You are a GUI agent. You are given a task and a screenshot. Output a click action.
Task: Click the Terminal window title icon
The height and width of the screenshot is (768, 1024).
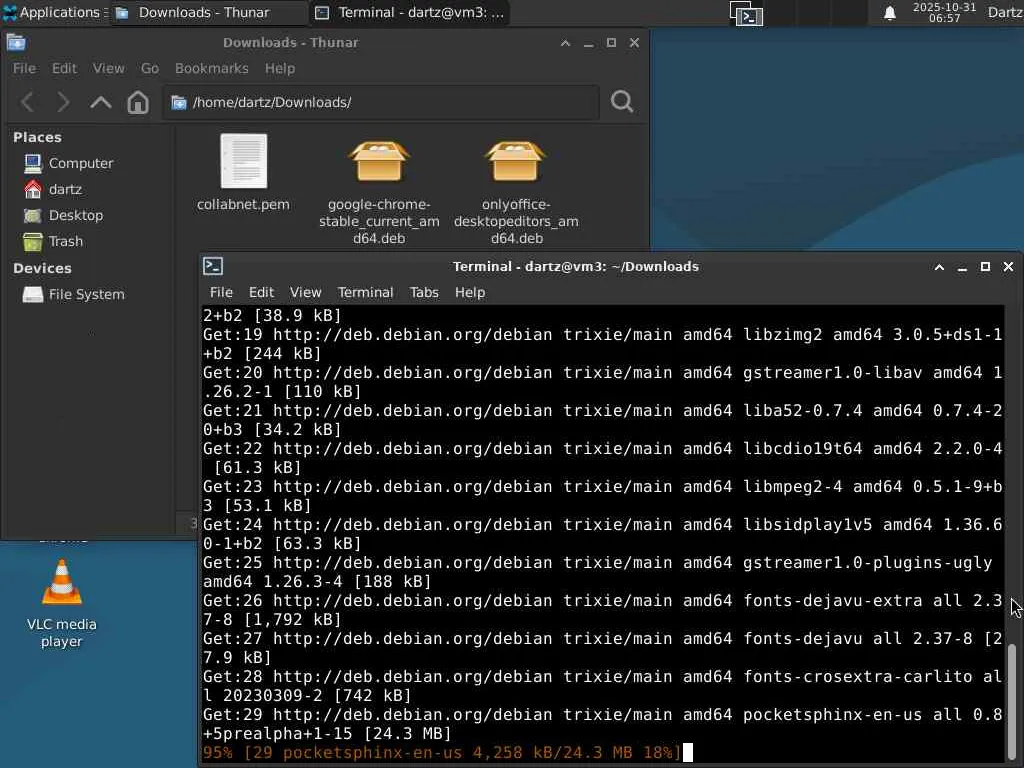tap(213, 266)
